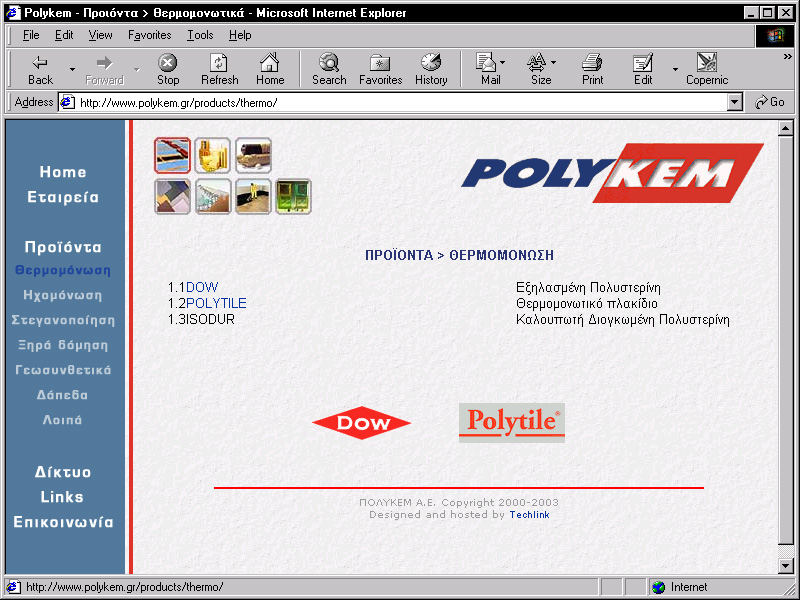800x600 pixels.
Task: Open Προϊόντα section in sidebar
Action: [x=63, y=247]
